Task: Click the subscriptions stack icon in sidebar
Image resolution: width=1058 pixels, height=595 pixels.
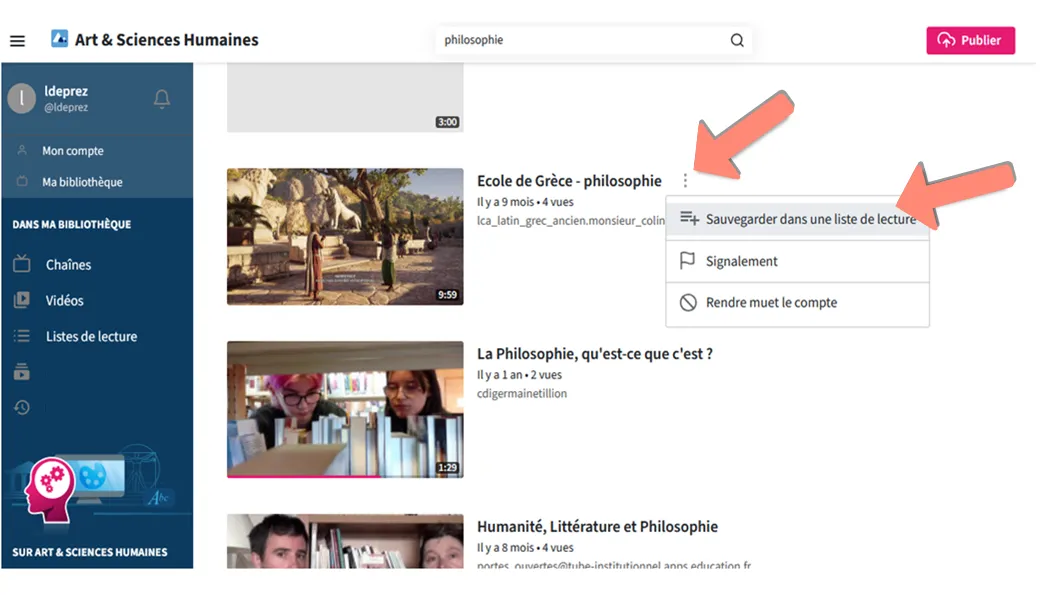Action: 22,372
